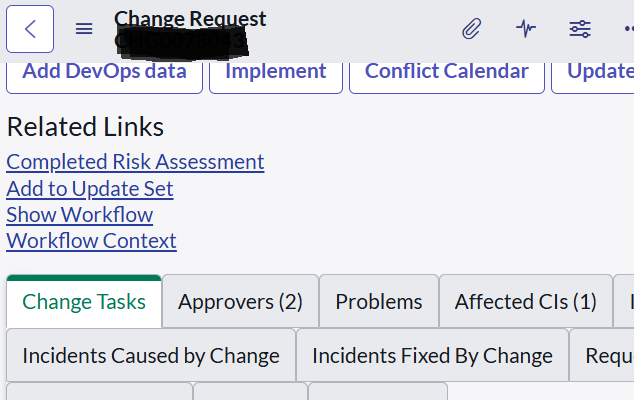Open the more options ellipsis

click(x=626, y=29)
